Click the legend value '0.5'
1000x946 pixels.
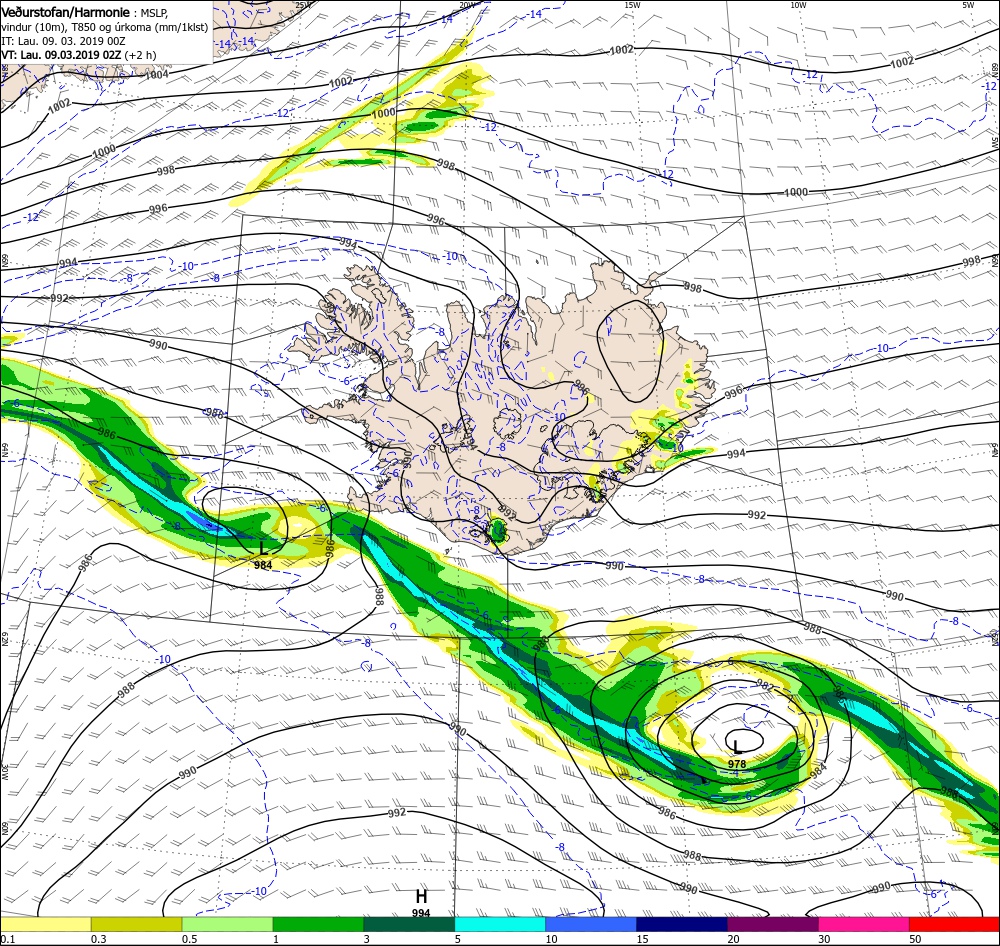click(x=189, y=939)
